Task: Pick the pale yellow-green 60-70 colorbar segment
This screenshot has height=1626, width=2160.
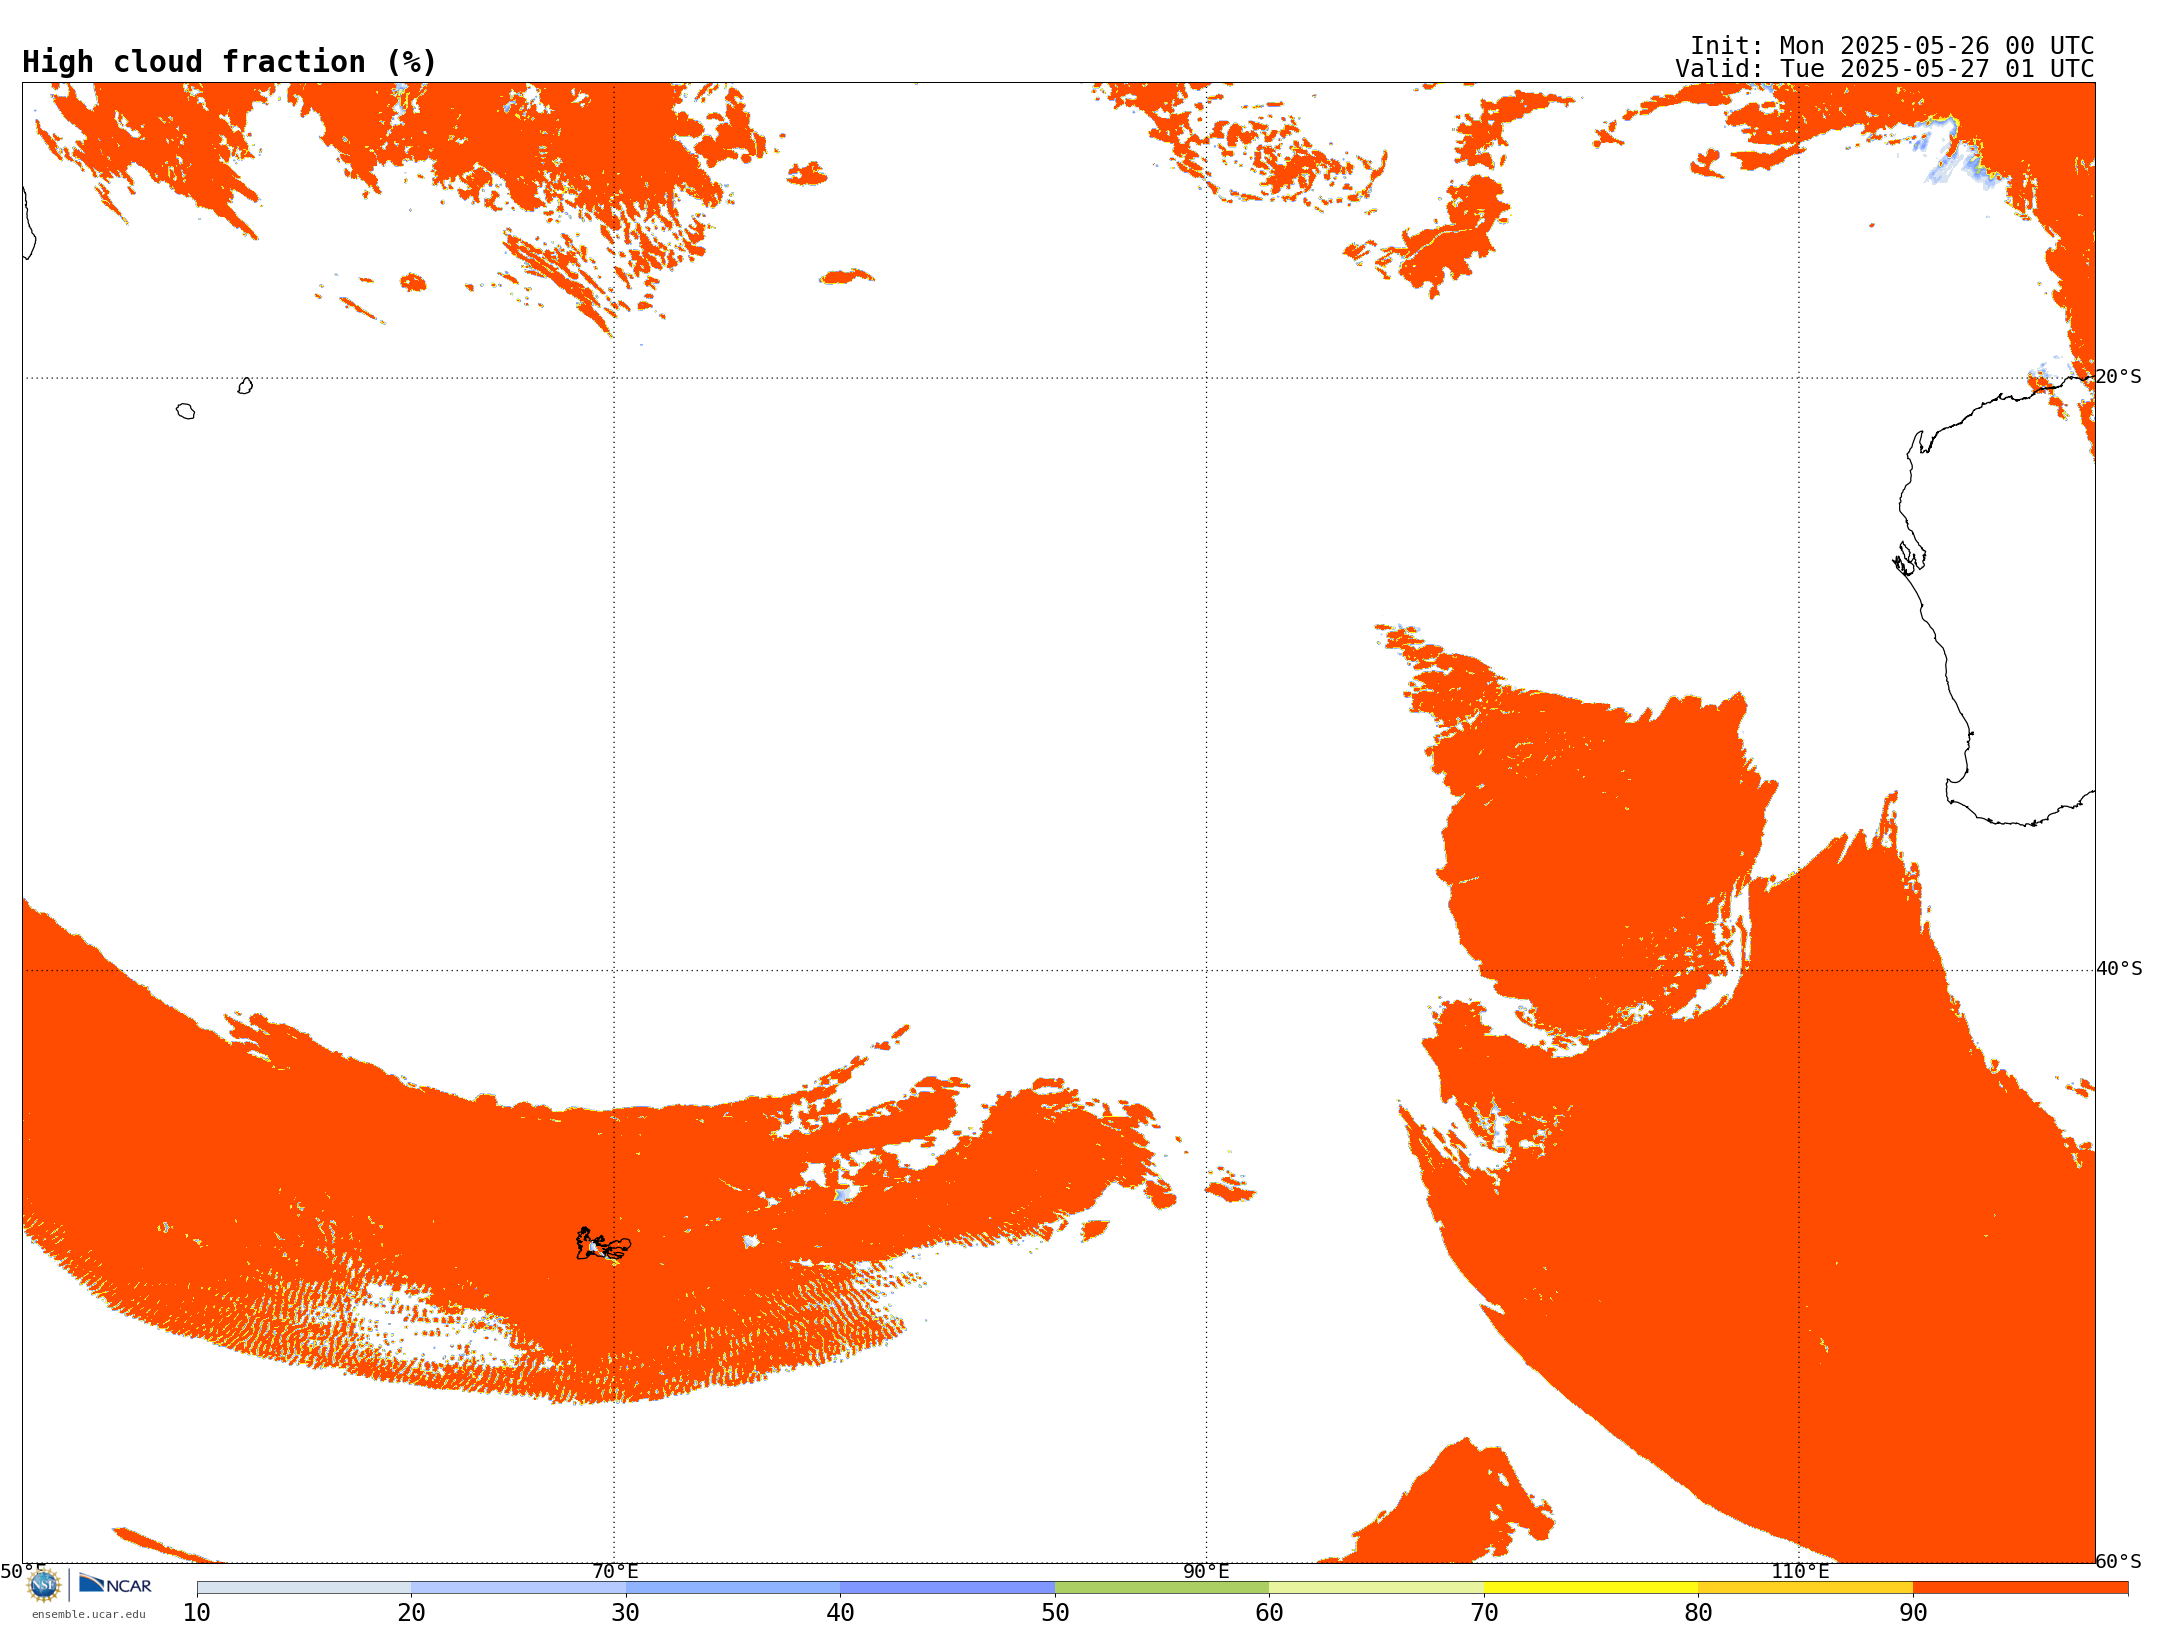Action: (x=1376, y=1588)
